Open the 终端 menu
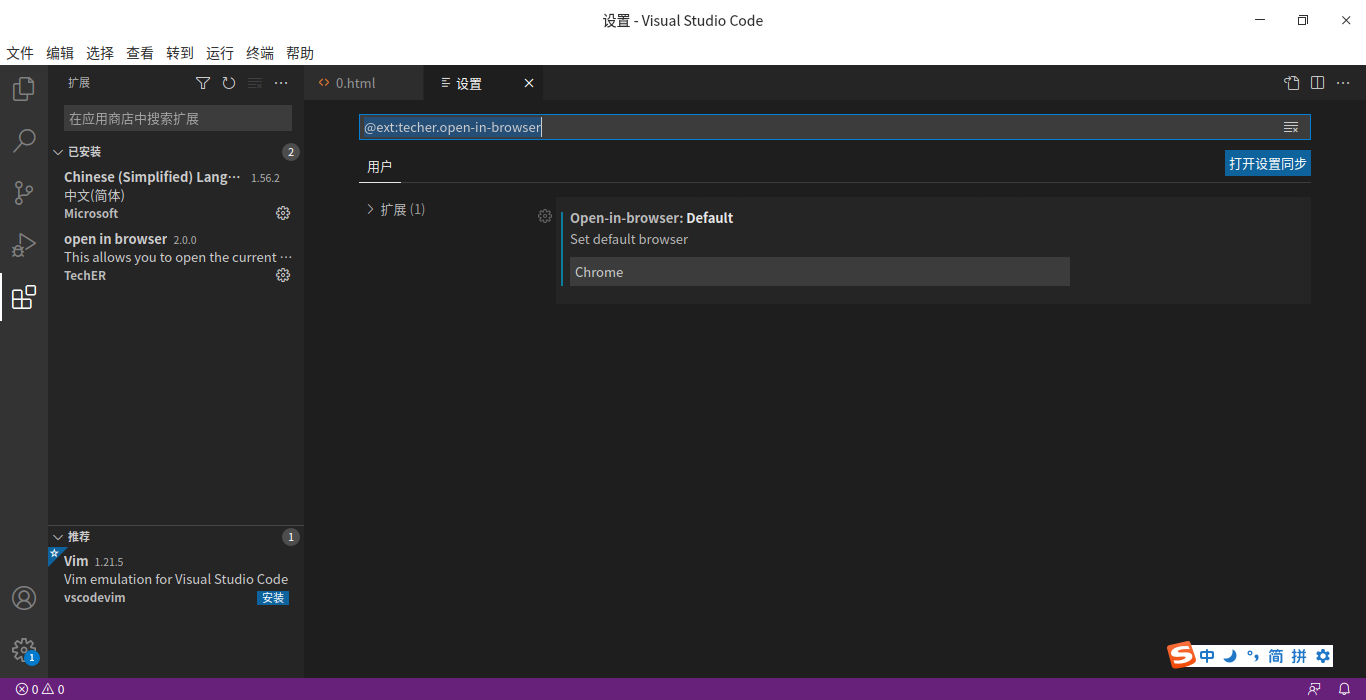 (260, 53)
